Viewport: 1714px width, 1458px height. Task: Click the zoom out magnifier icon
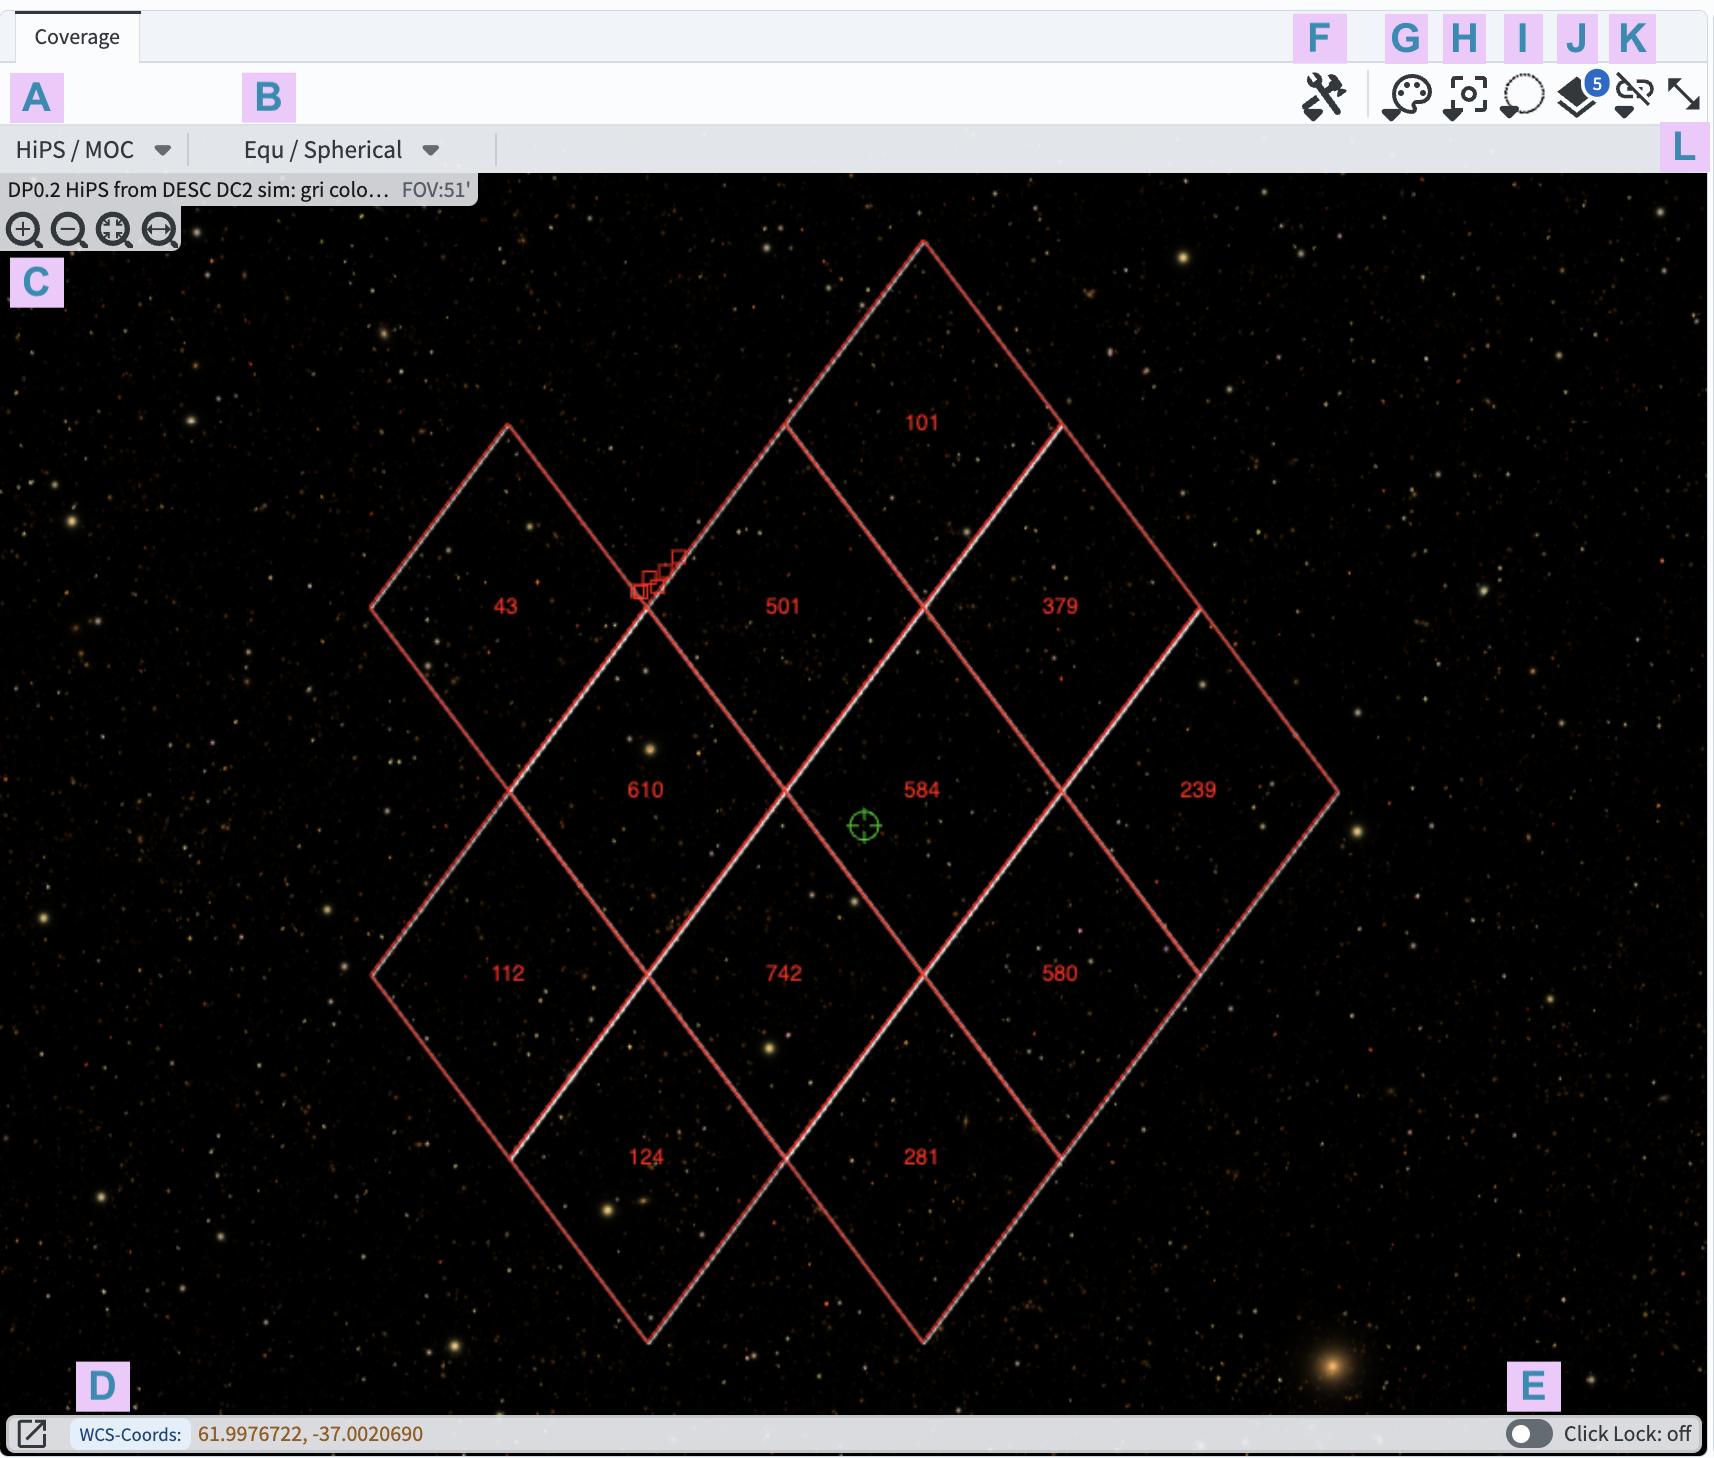click(69, 230)
